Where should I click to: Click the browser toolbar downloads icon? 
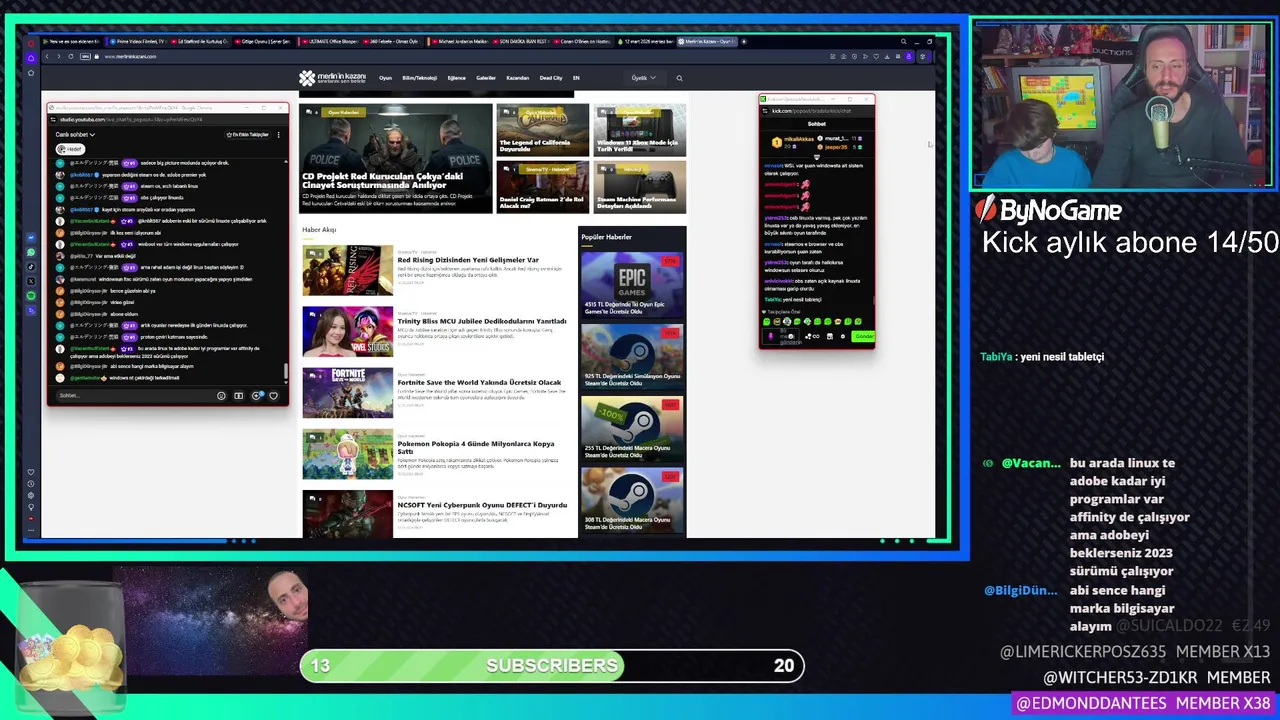[x=887, y=56]
